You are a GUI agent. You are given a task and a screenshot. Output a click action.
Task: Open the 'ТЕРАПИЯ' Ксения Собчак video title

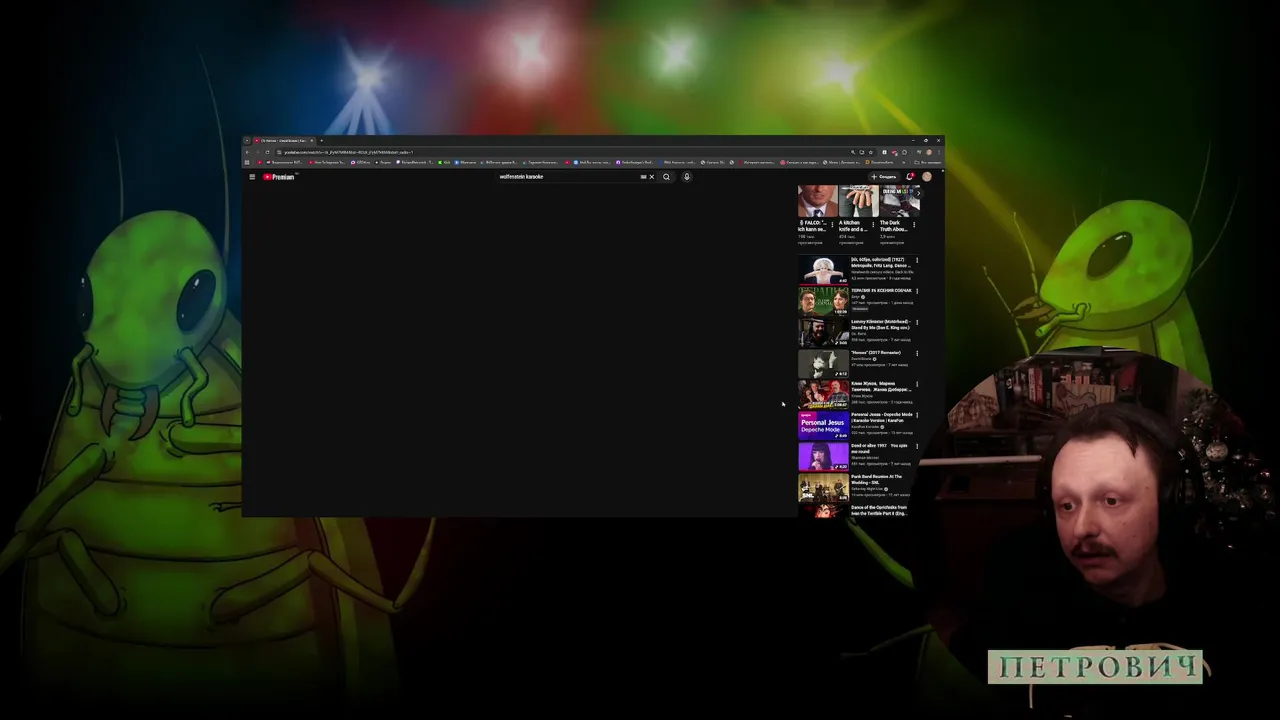point(881,291)
